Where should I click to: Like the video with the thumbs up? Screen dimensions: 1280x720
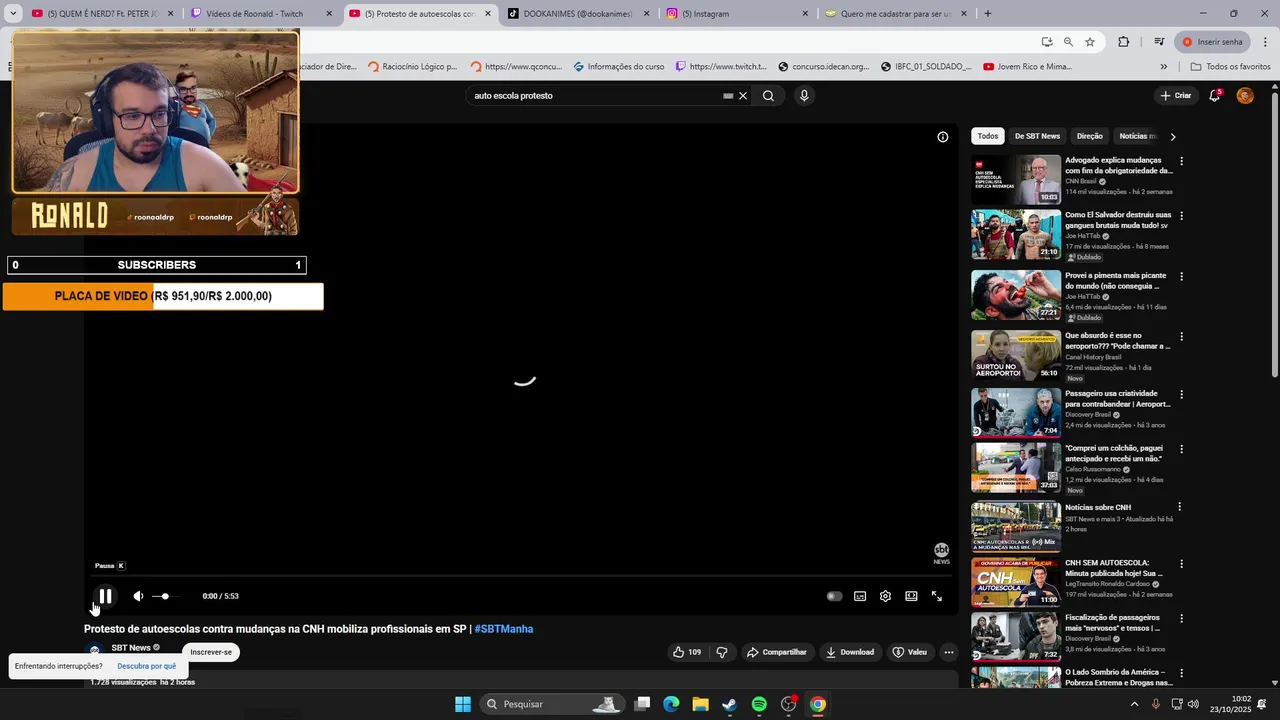click(687, 652)
